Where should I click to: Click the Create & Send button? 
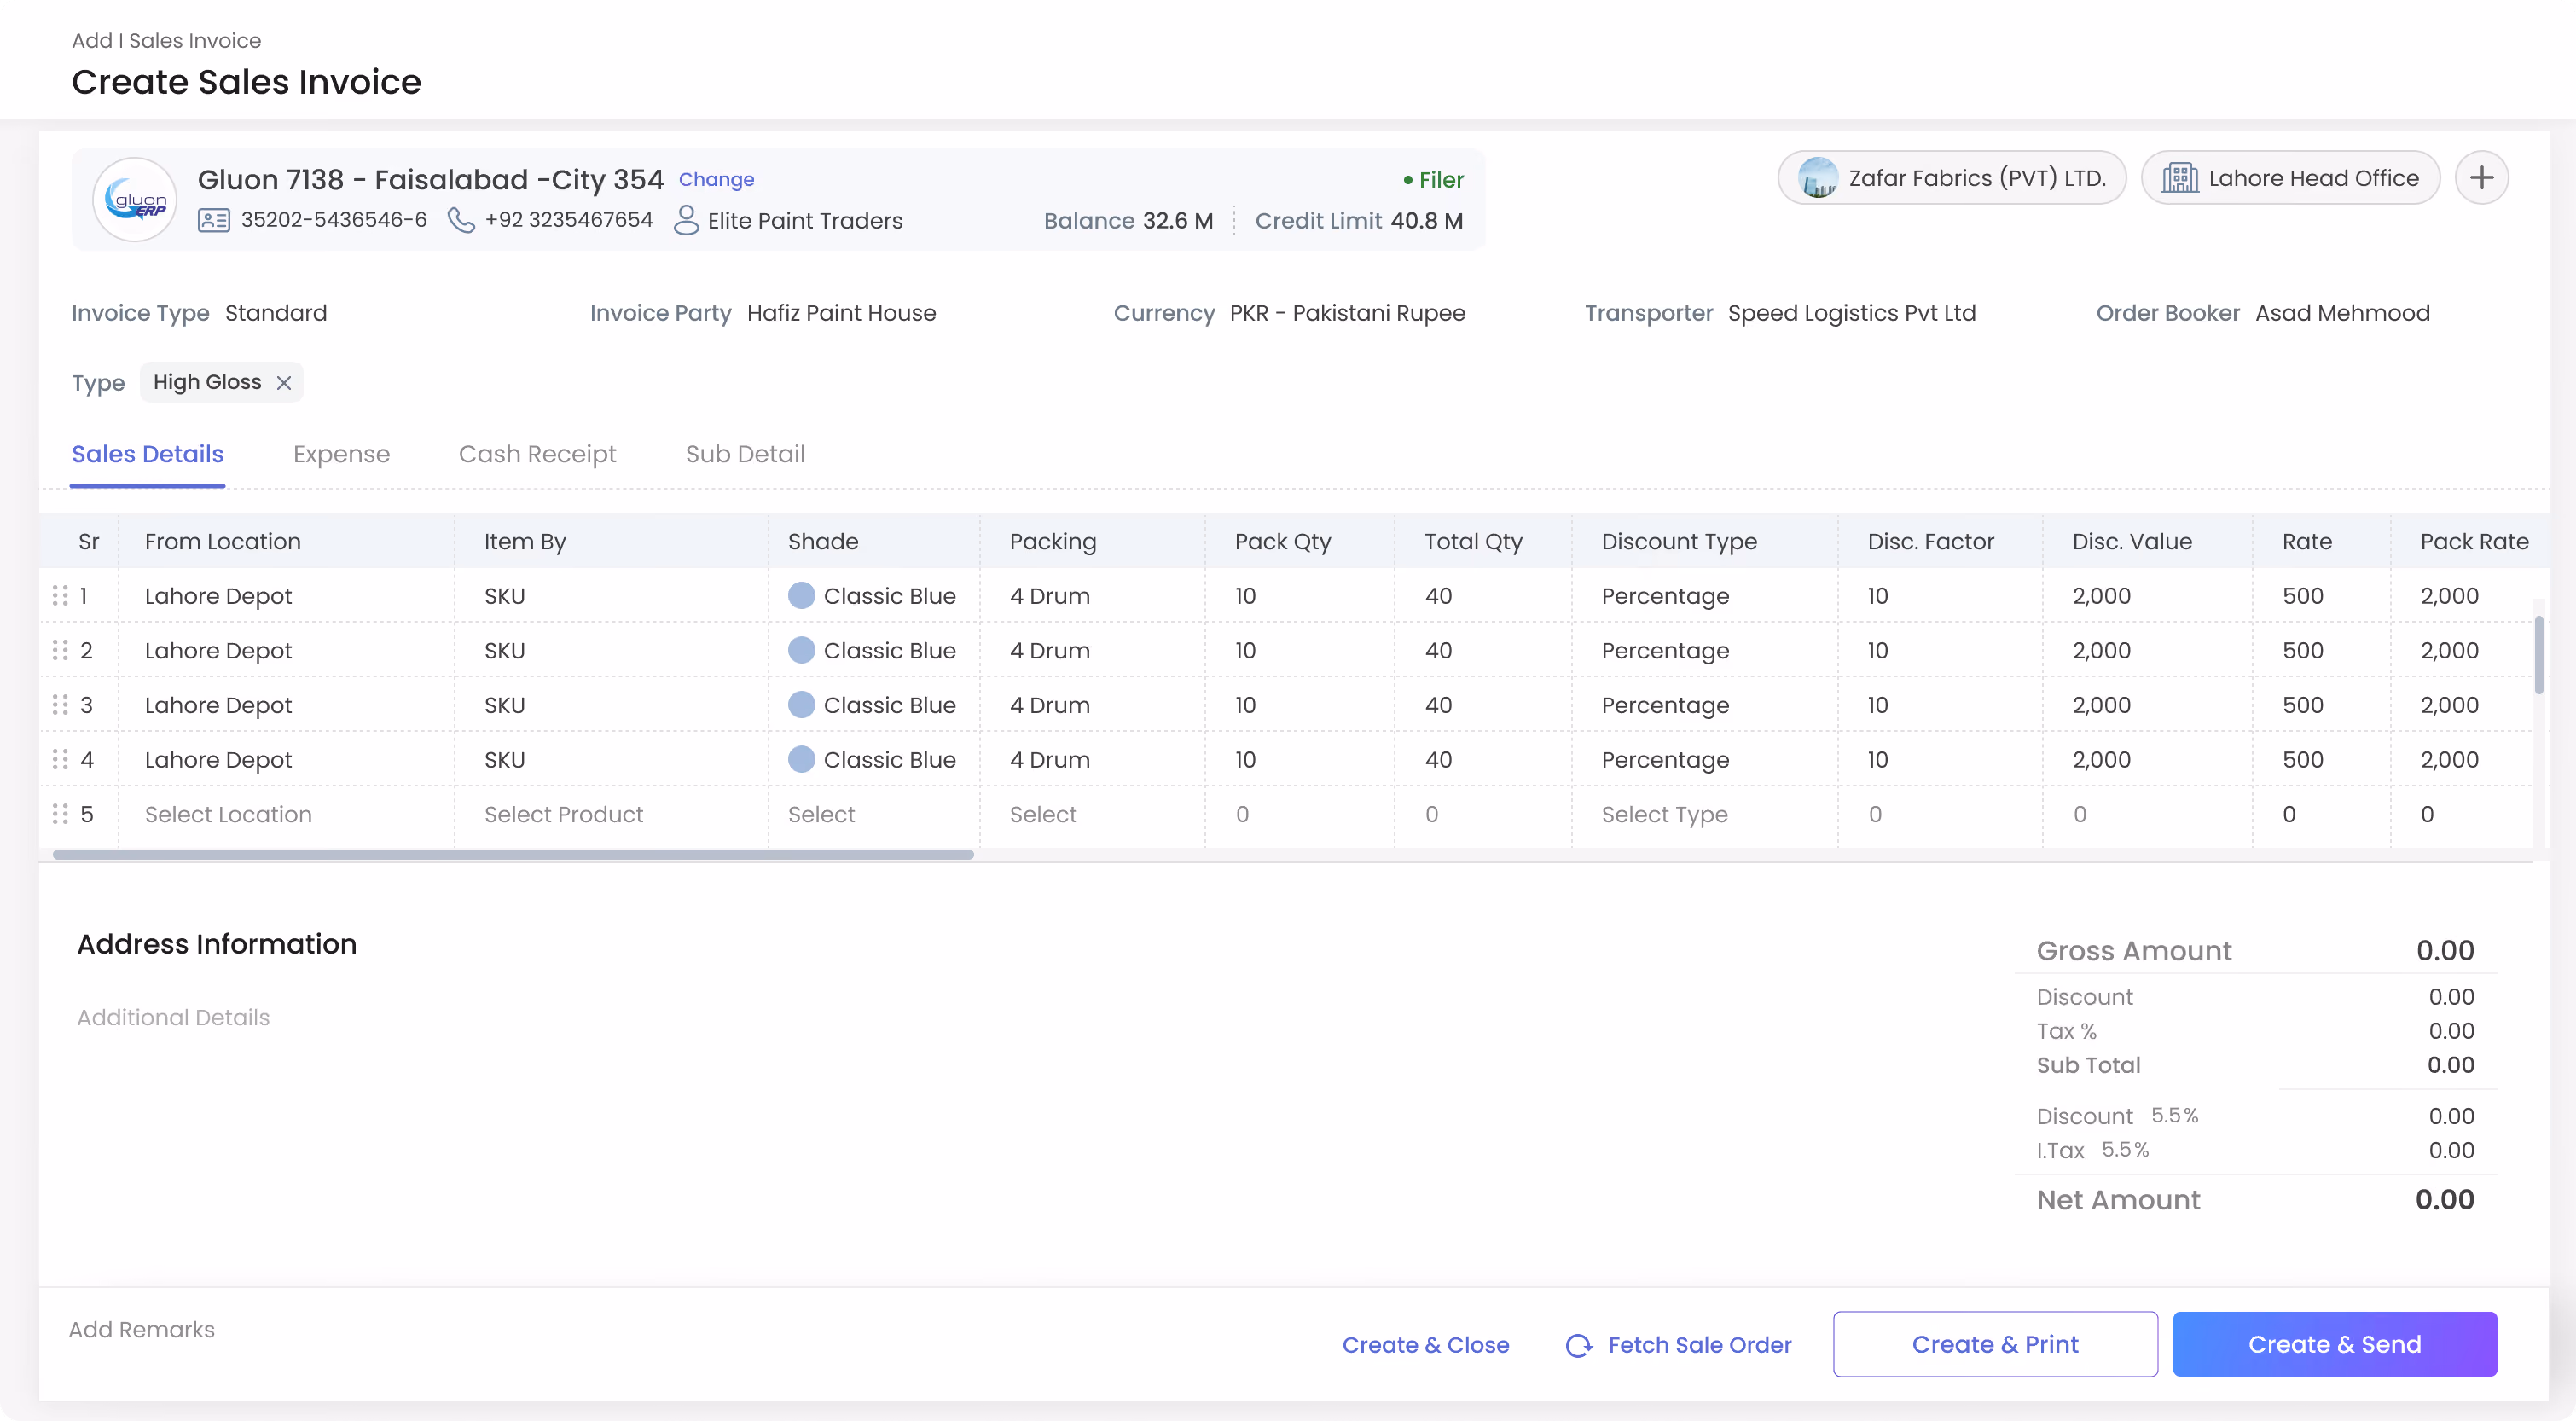[2334, 1344]
